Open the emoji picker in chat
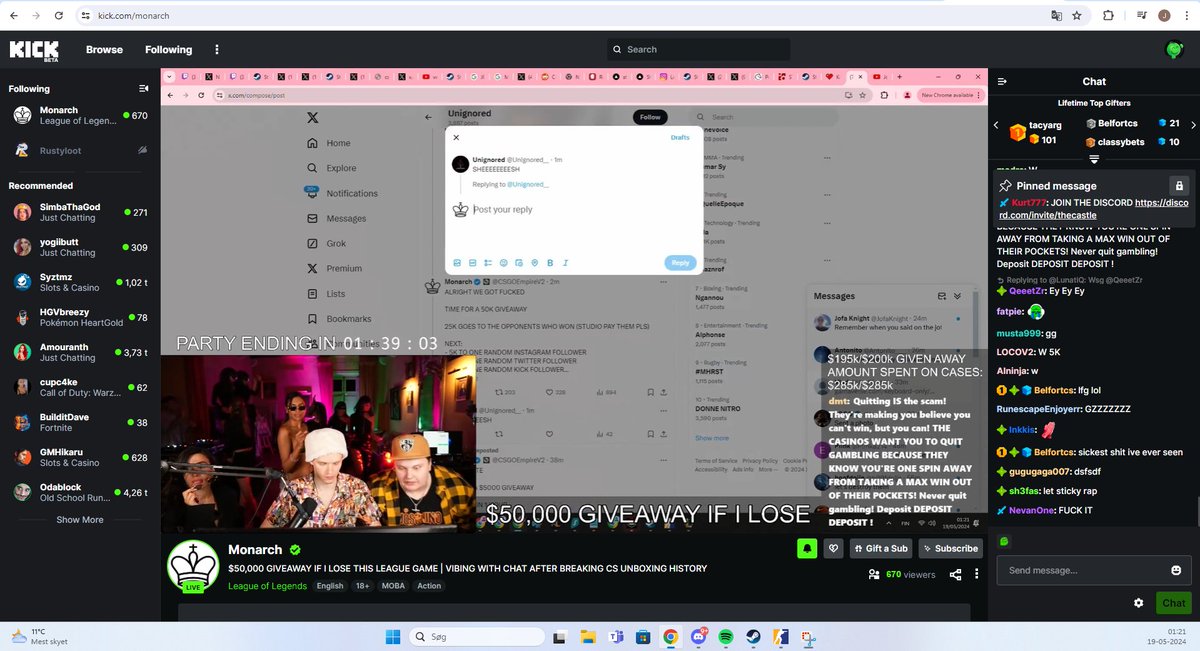Viewport: 1200px width, 651px height. (1176, 570)
